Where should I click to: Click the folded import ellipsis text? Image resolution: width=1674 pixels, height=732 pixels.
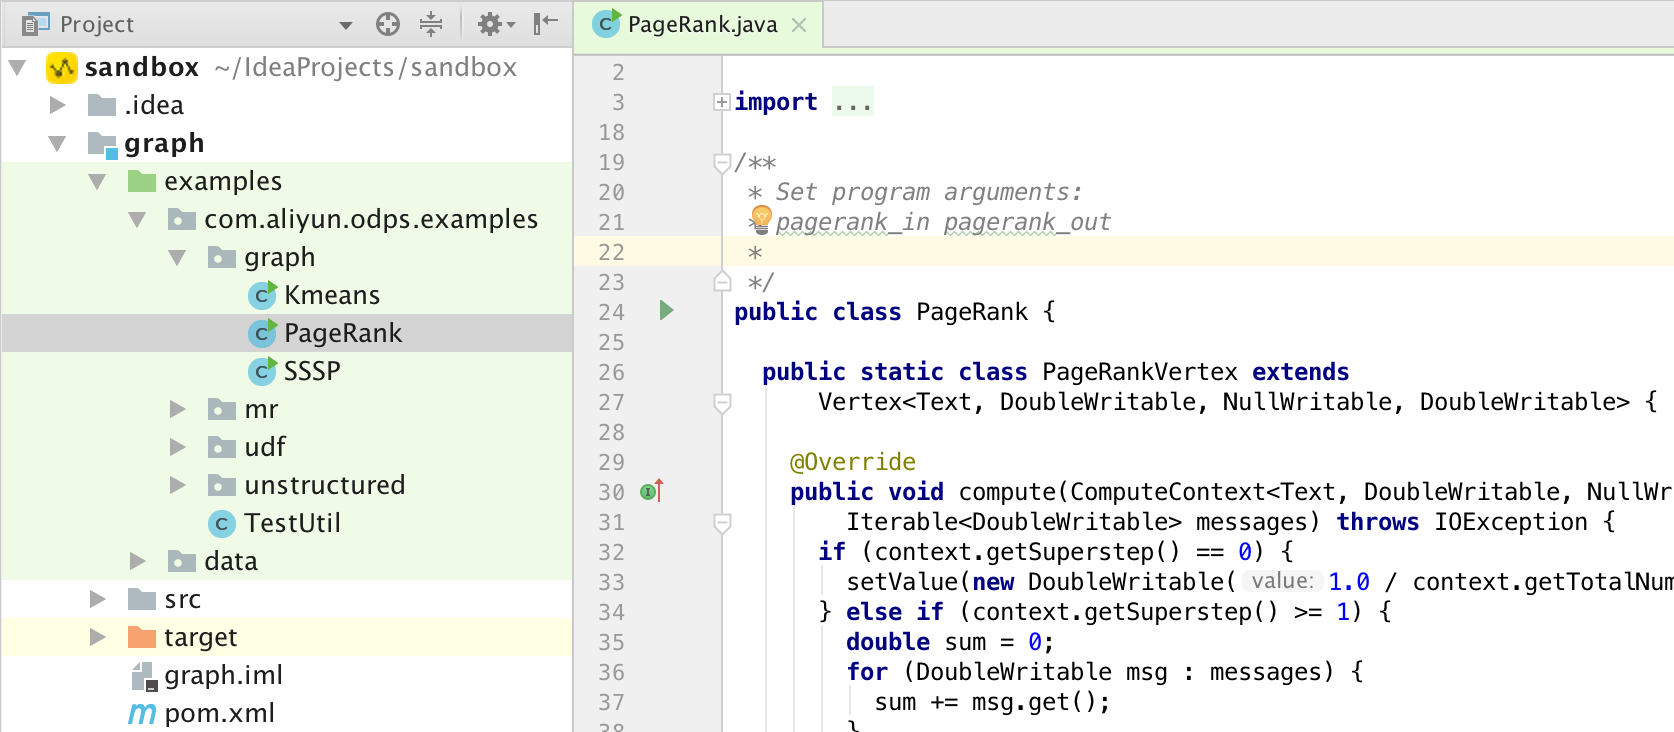point(853,102)
